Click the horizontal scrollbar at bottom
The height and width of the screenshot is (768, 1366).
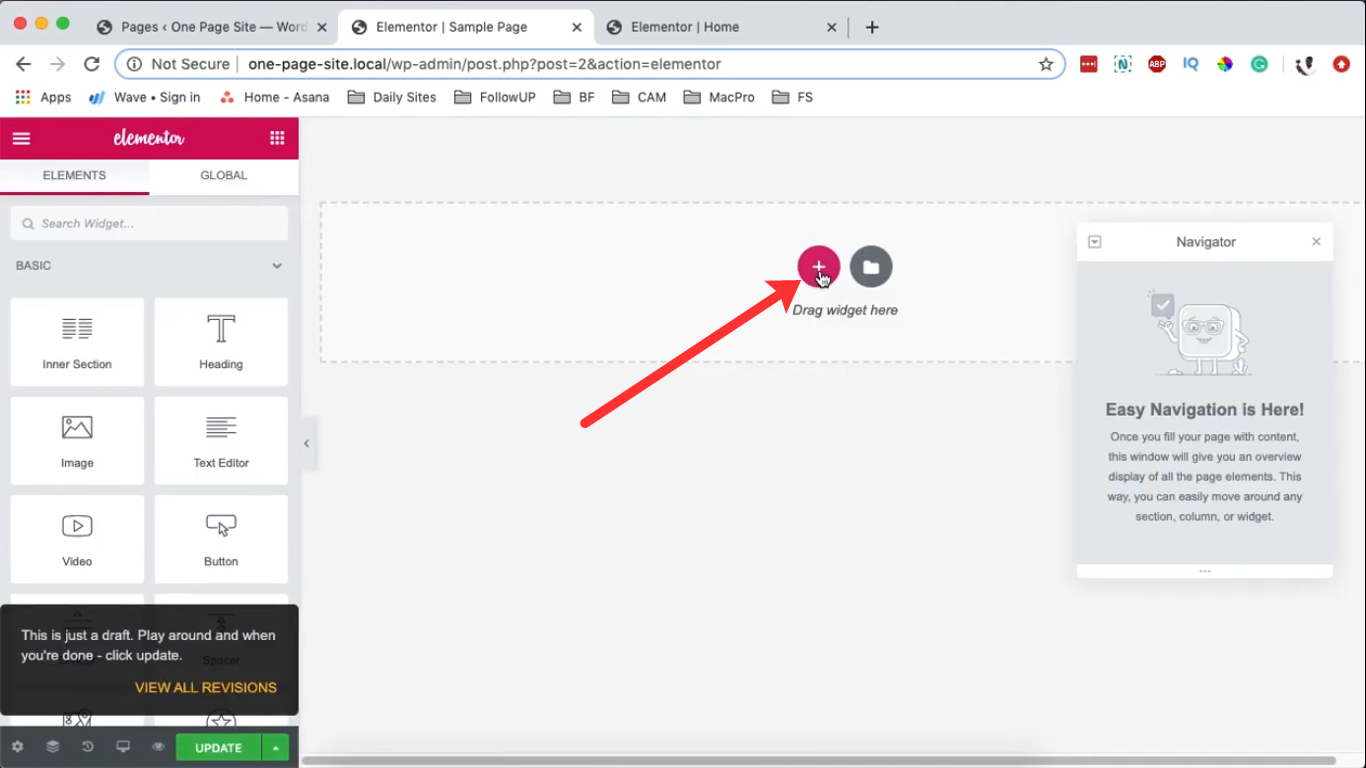click(x=819, y=762)
